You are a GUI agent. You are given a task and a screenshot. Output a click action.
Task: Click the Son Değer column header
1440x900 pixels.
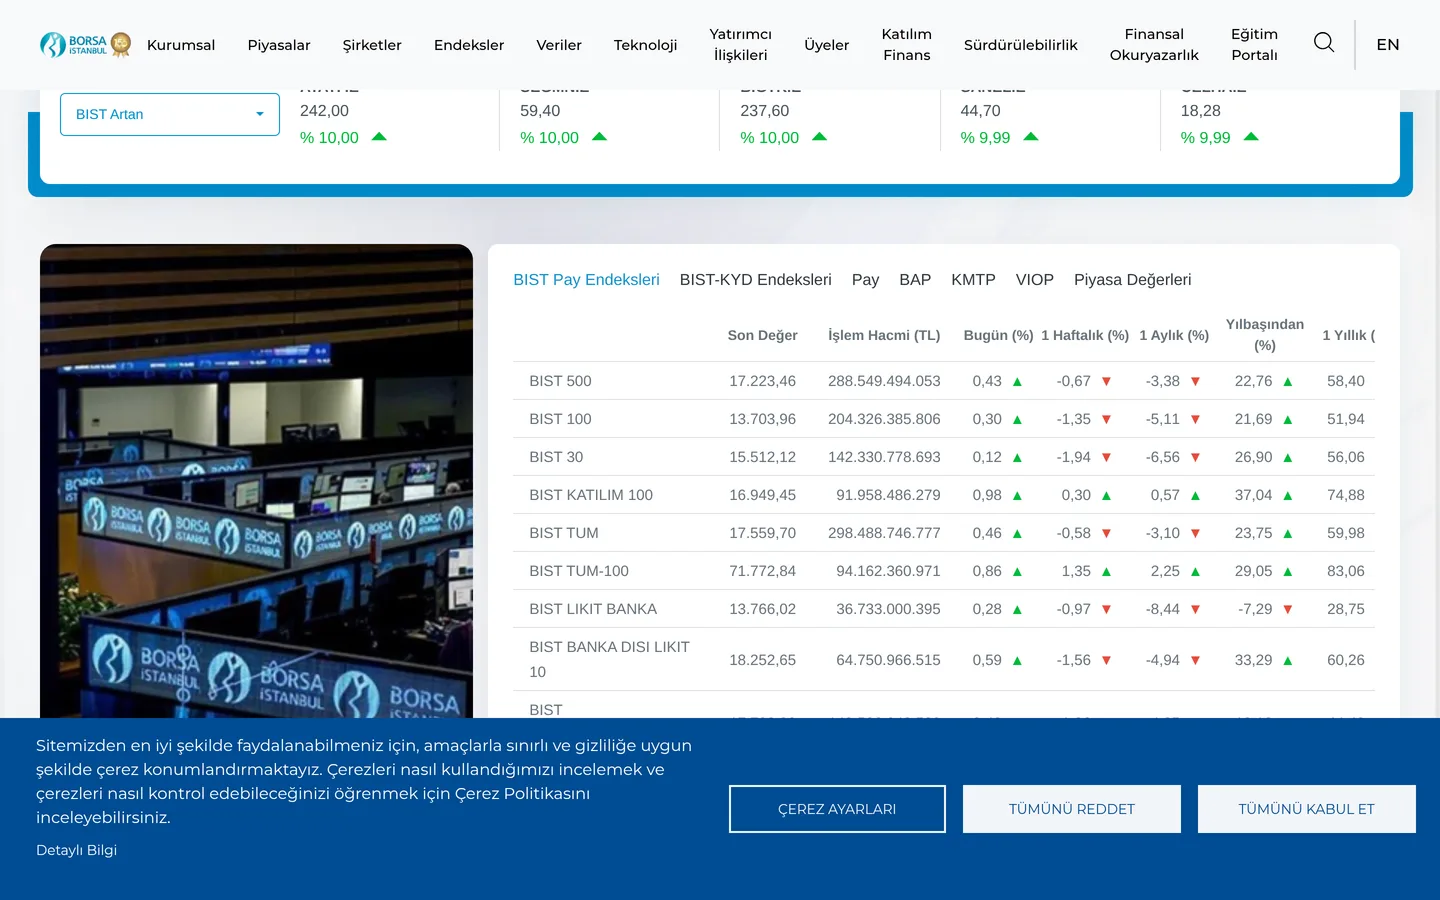tap(762, 335)
